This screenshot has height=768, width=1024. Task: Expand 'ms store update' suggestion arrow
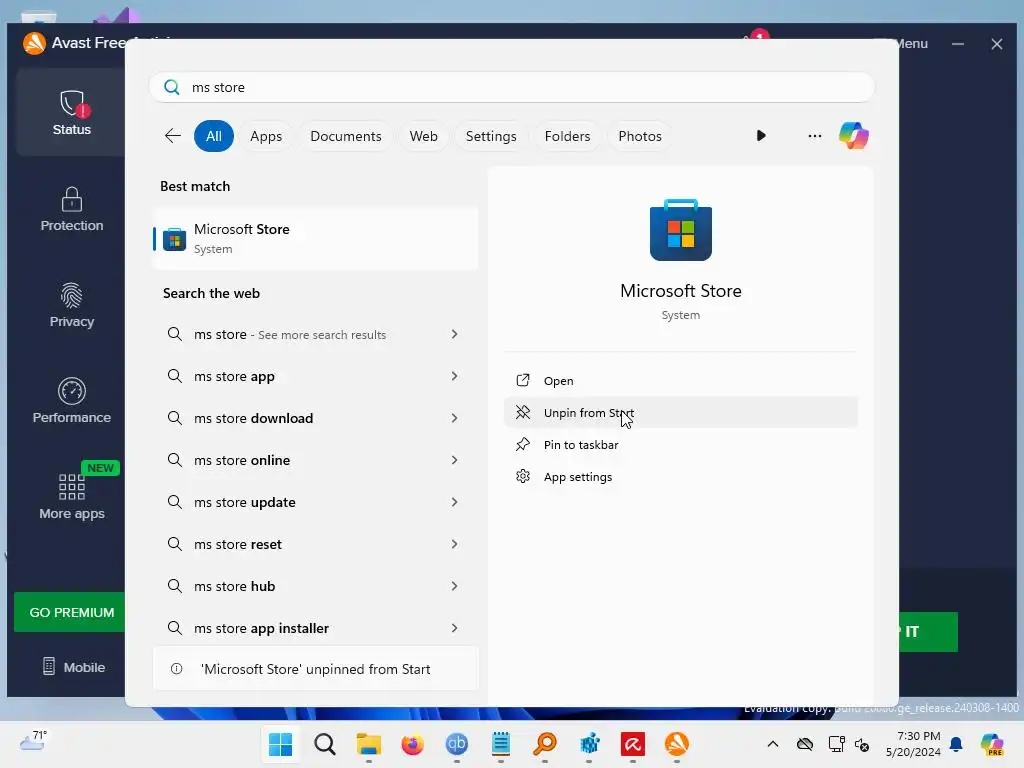[455, 502]
